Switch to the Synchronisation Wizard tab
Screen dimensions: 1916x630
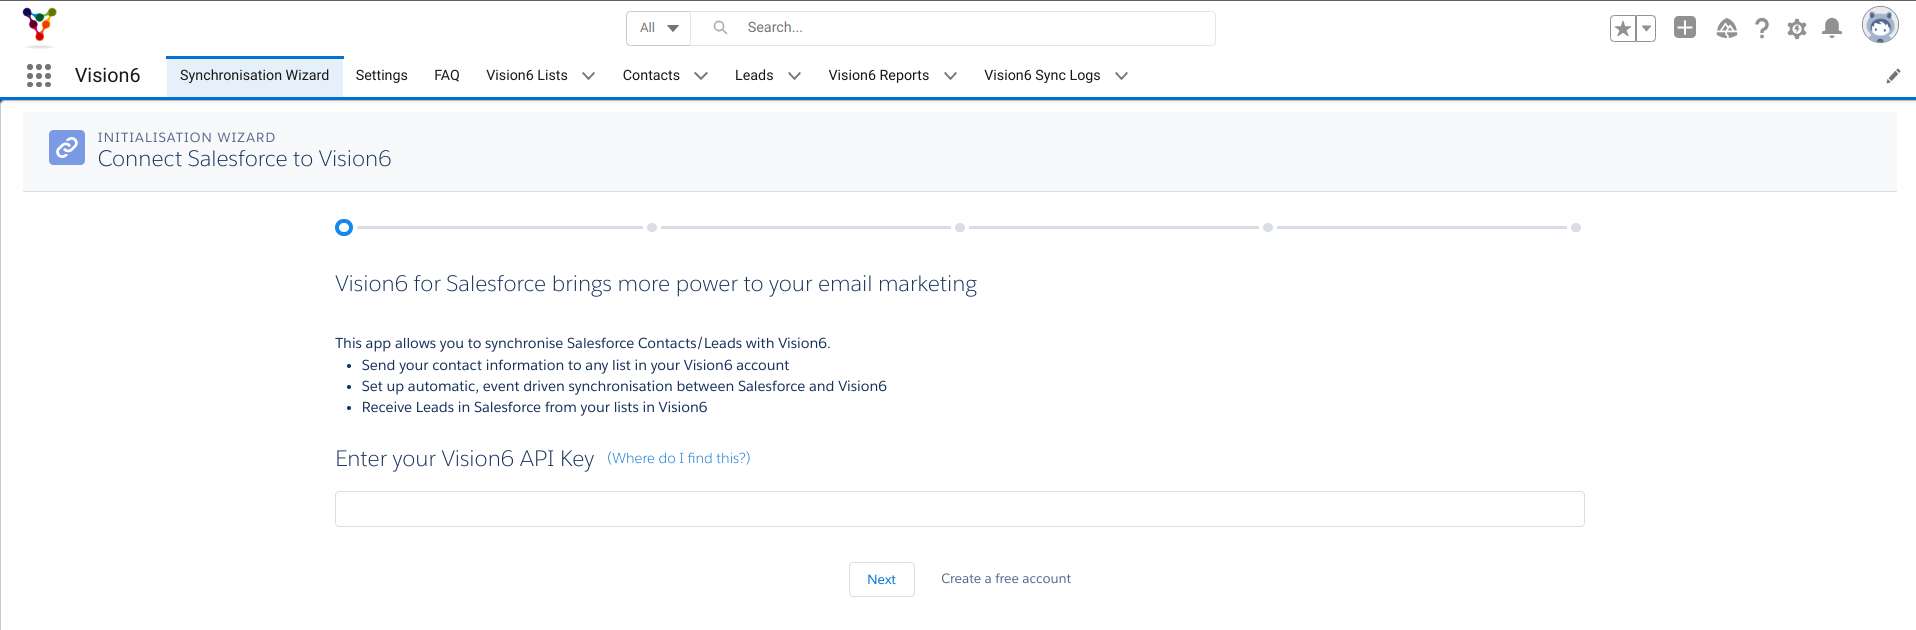click(x=255, y=76)
